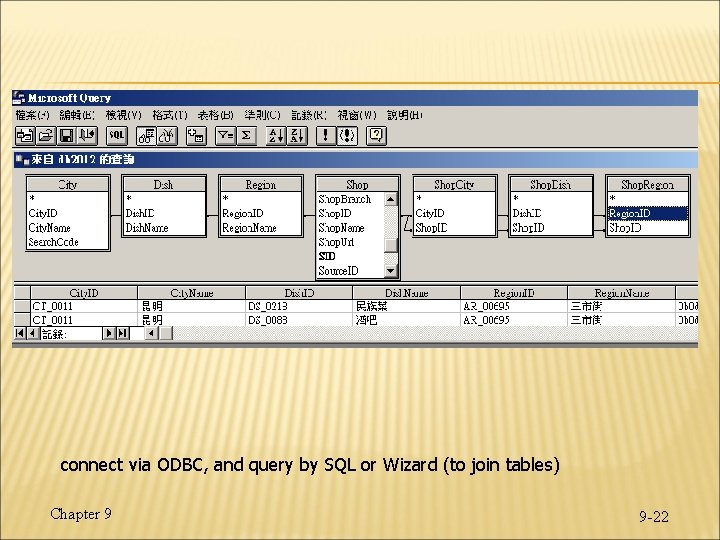Open the 檢視 (View) menu
The width and height of the screenshot is (720, 540).
pyautogui.click(x=124, y=115)
